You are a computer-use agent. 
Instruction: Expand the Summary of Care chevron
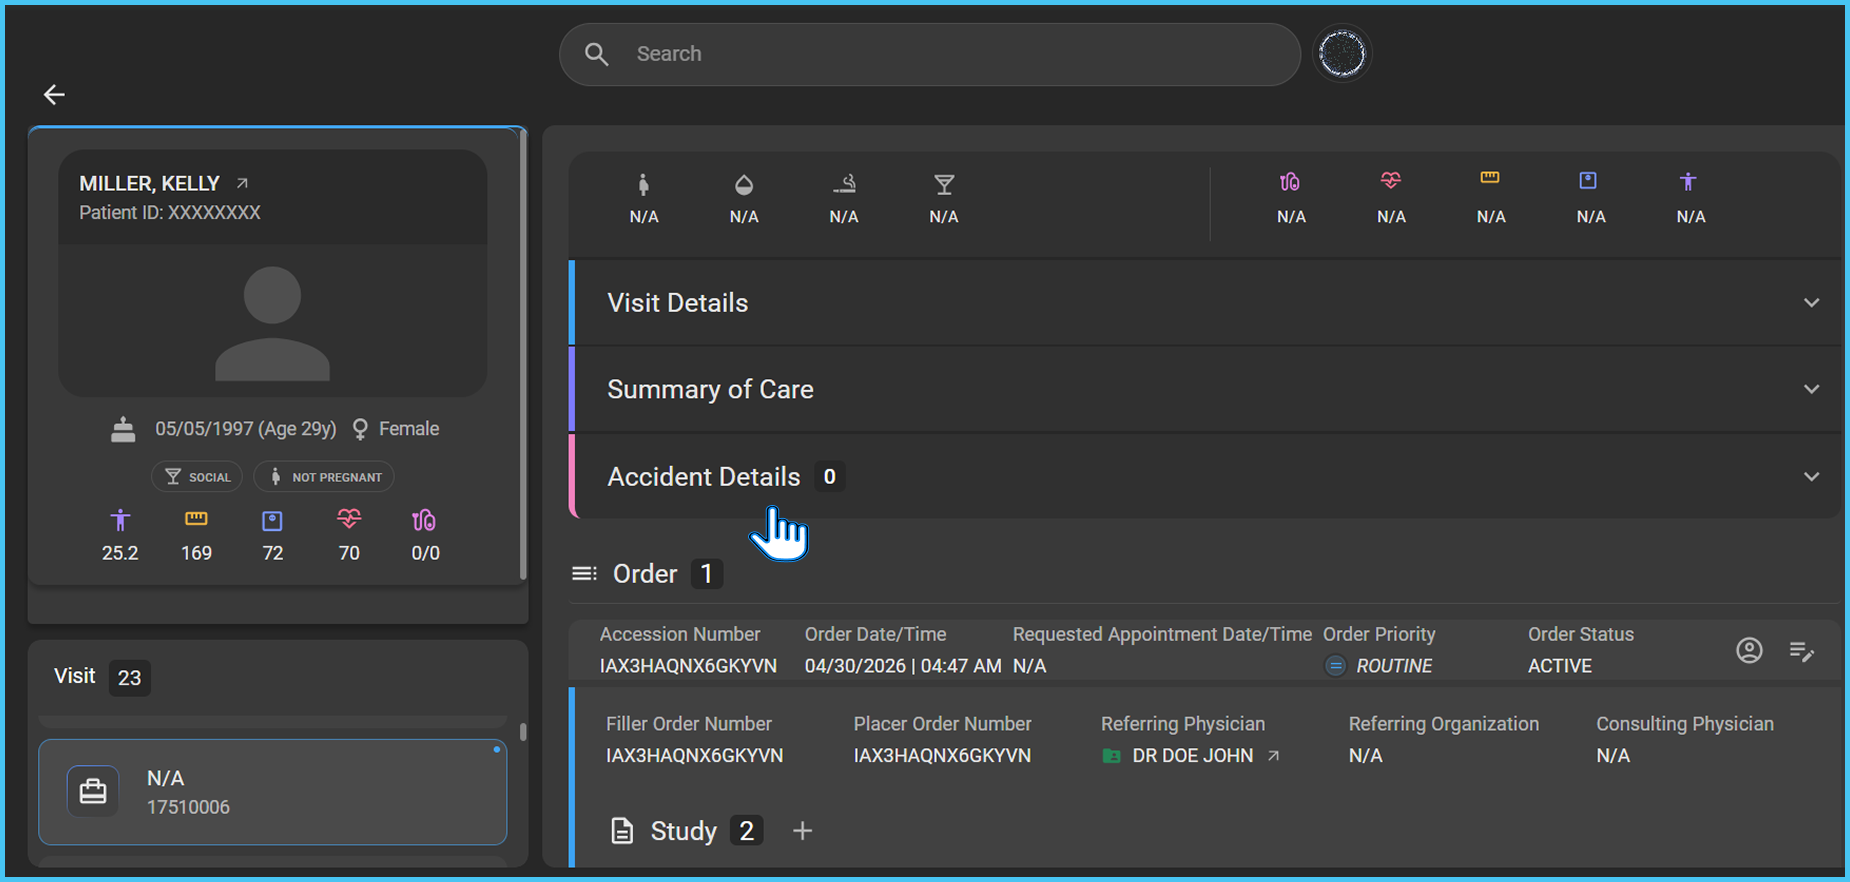[1811, 389]
